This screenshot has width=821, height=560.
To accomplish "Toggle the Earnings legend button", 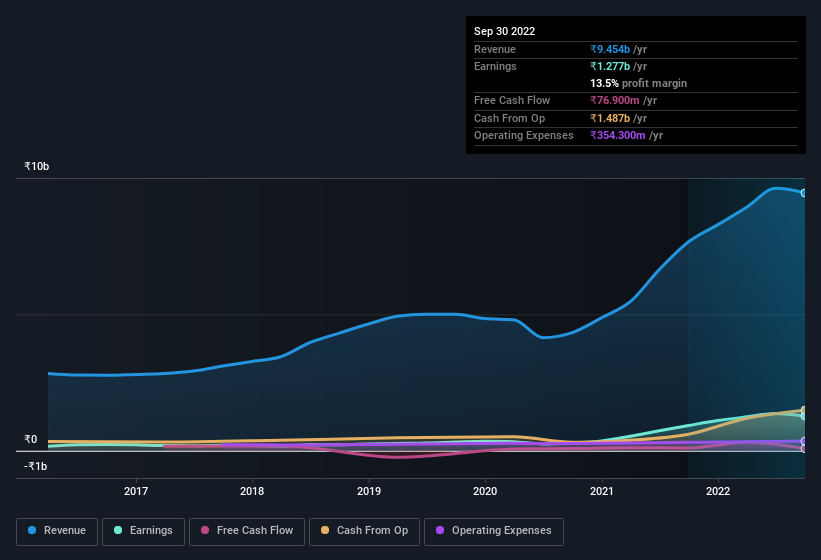I will (x=143, y=531).
